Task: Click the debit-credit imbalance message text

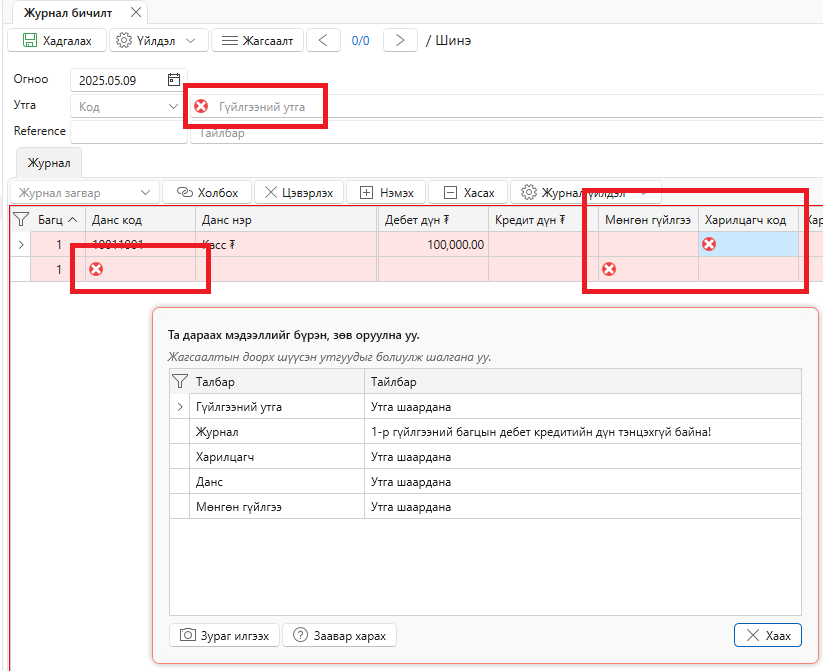Action: point(541,432)
